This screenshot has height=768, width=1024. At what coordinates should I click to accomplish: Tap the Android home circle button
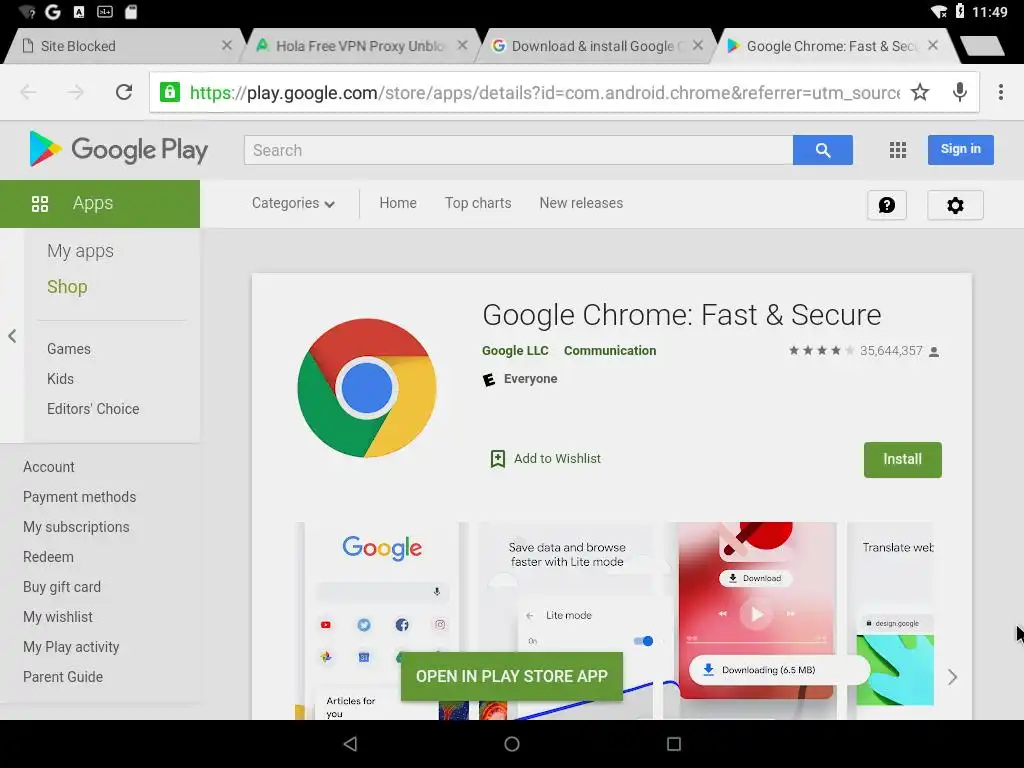[512, 744]
